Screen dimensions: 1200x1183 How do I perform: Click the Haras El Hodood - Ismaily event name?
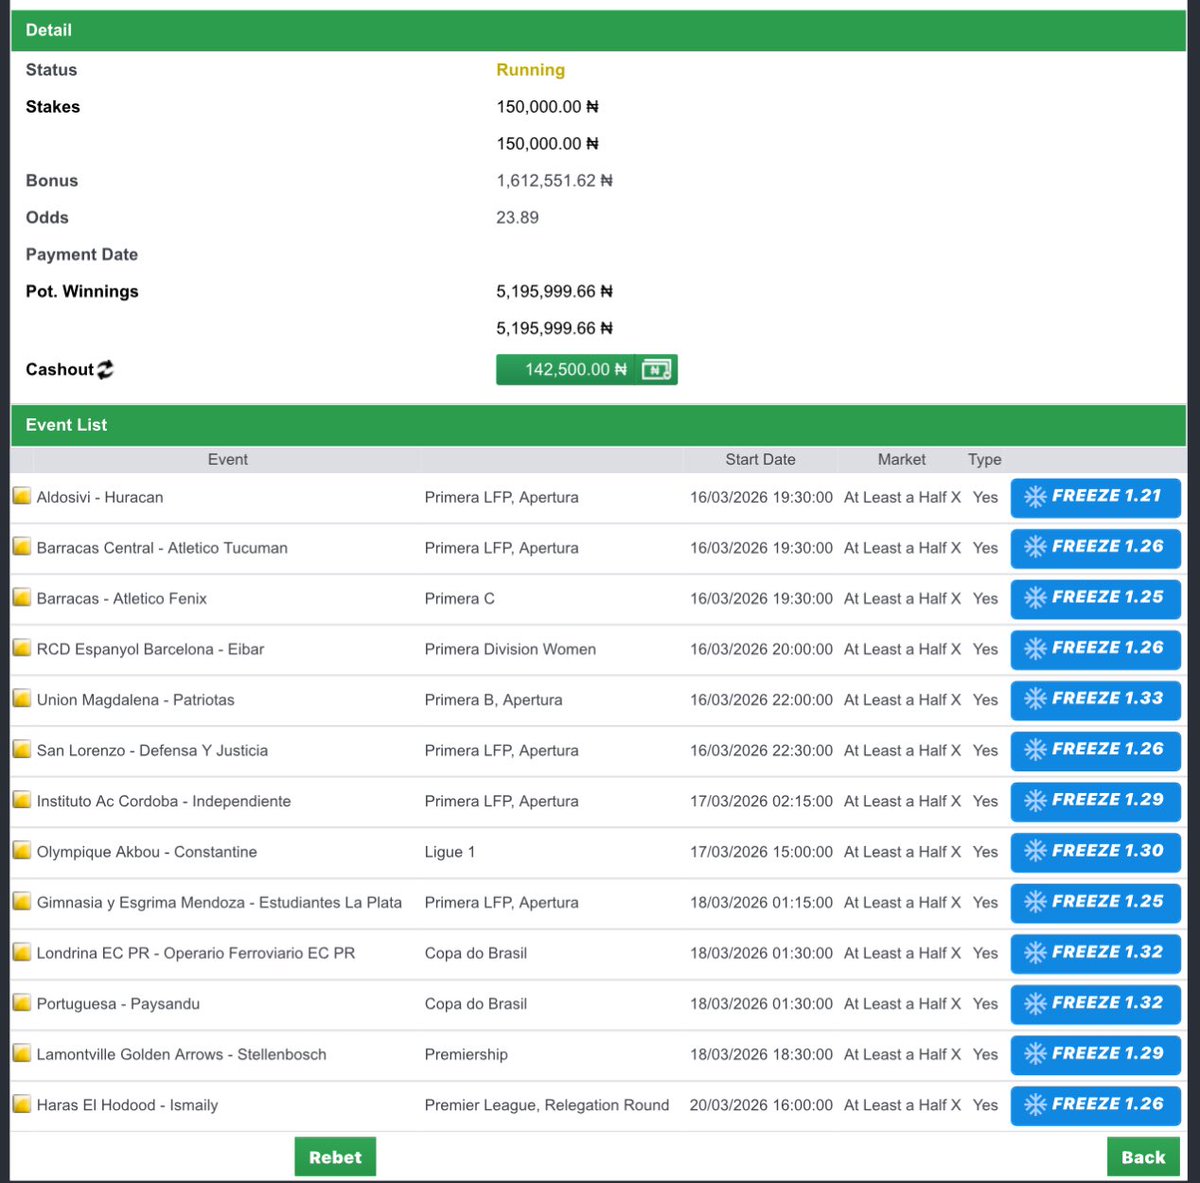127,1105
